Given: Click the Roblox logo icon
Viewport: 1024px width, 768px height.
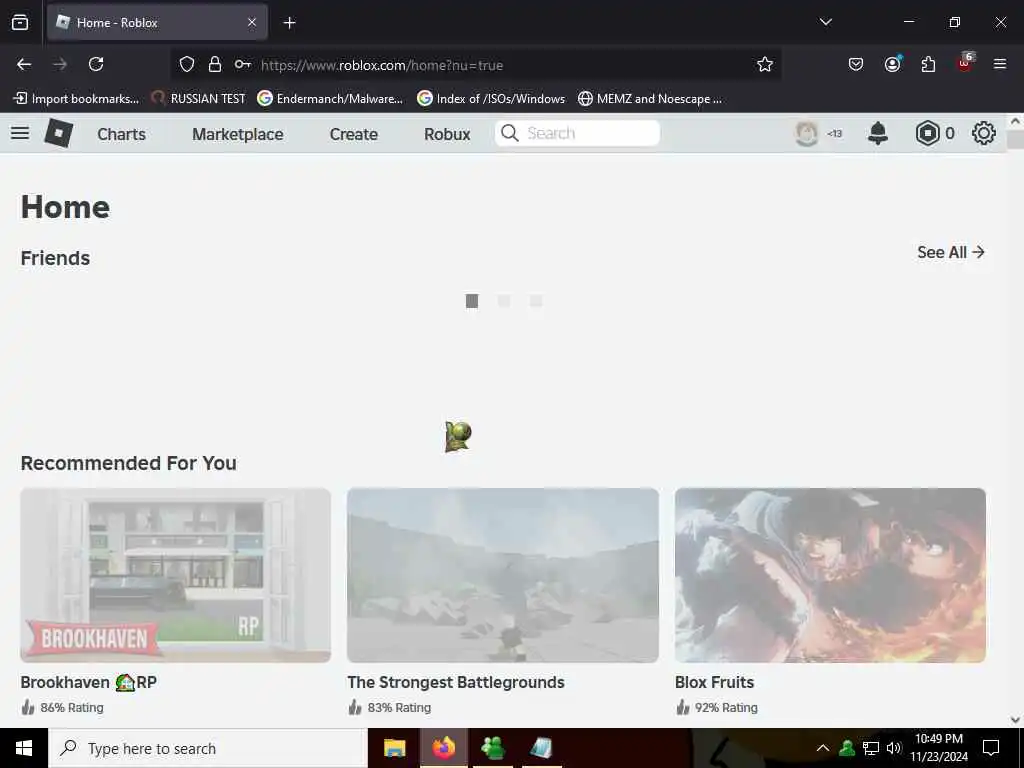Looking at the screenshot, I should point(59,133).
